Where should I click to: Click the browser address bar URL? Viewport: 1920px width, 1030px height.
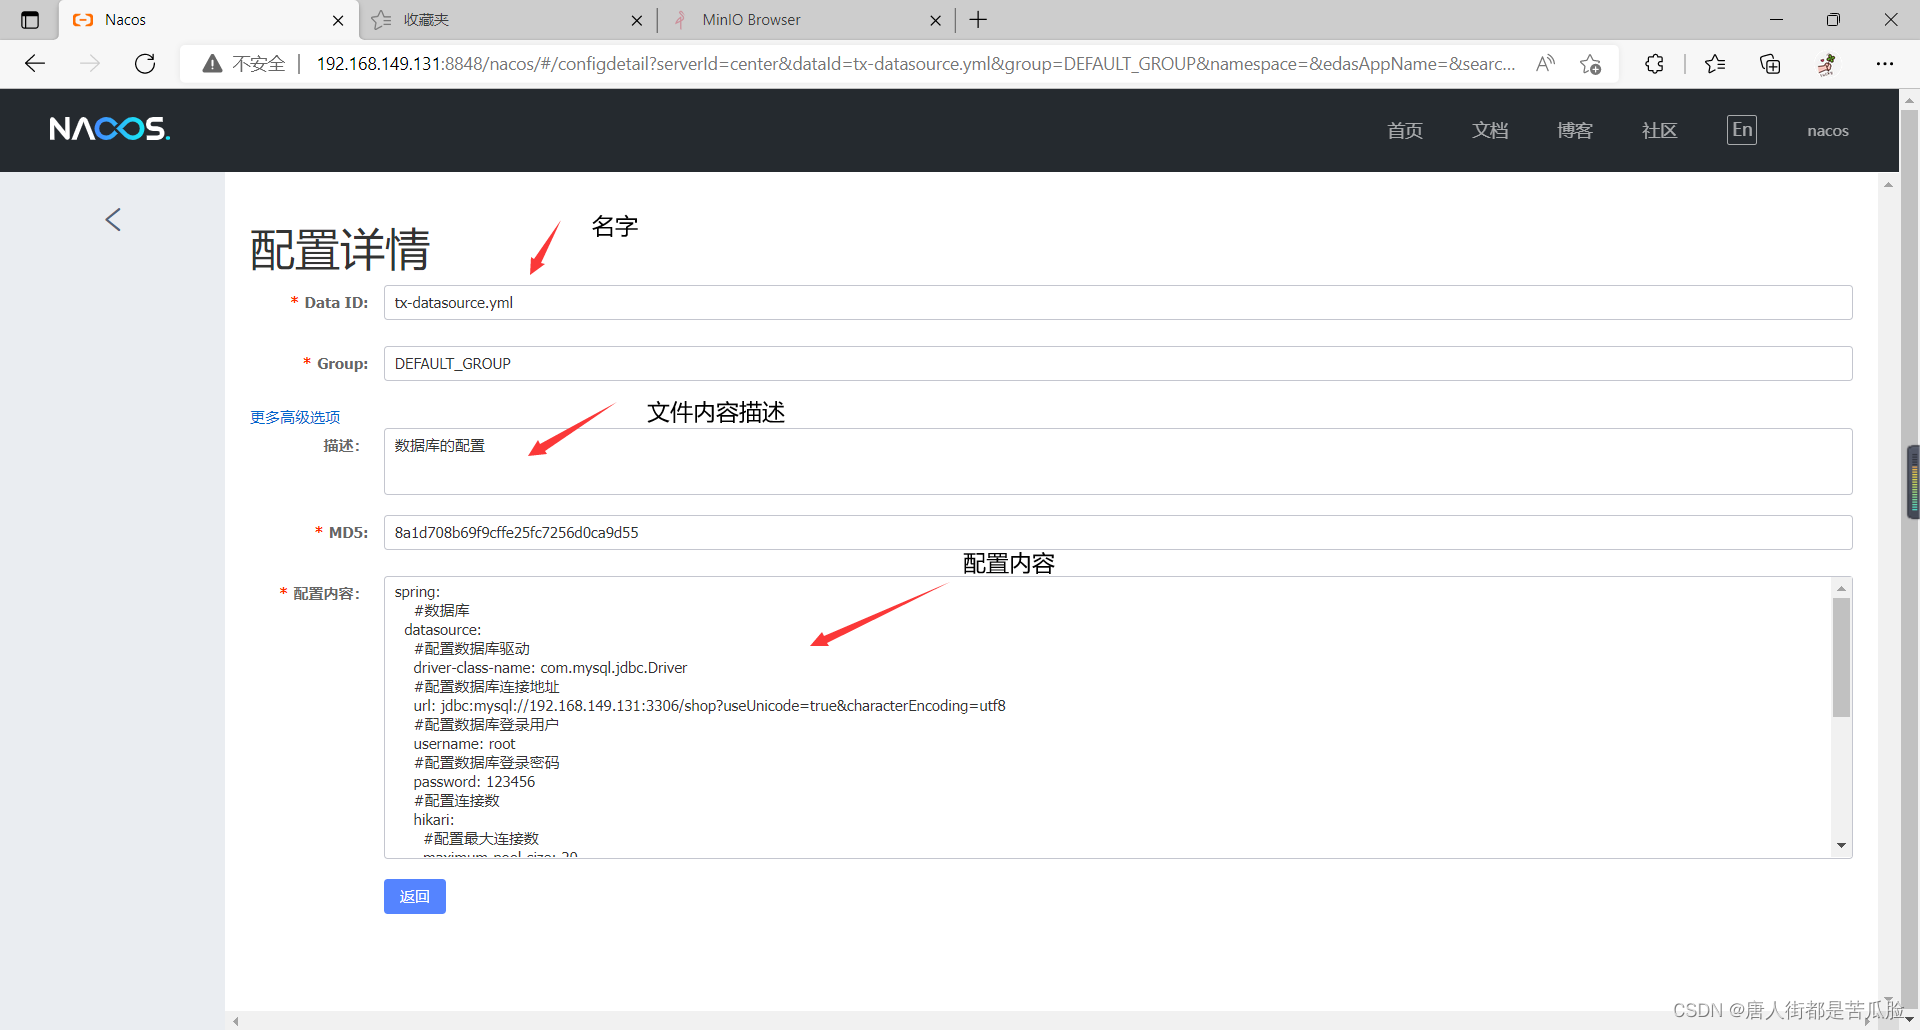pyautogui.click(x=915, y=64)
